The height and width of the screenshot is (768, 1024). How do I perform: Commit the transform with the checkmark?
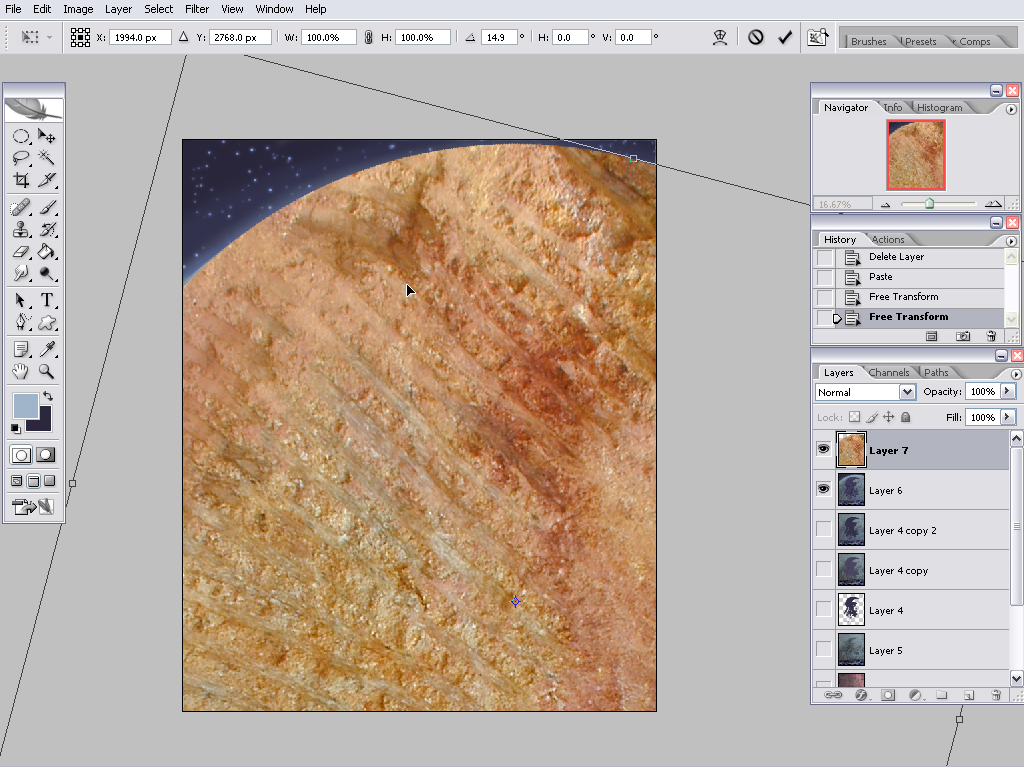pos(785,38)
